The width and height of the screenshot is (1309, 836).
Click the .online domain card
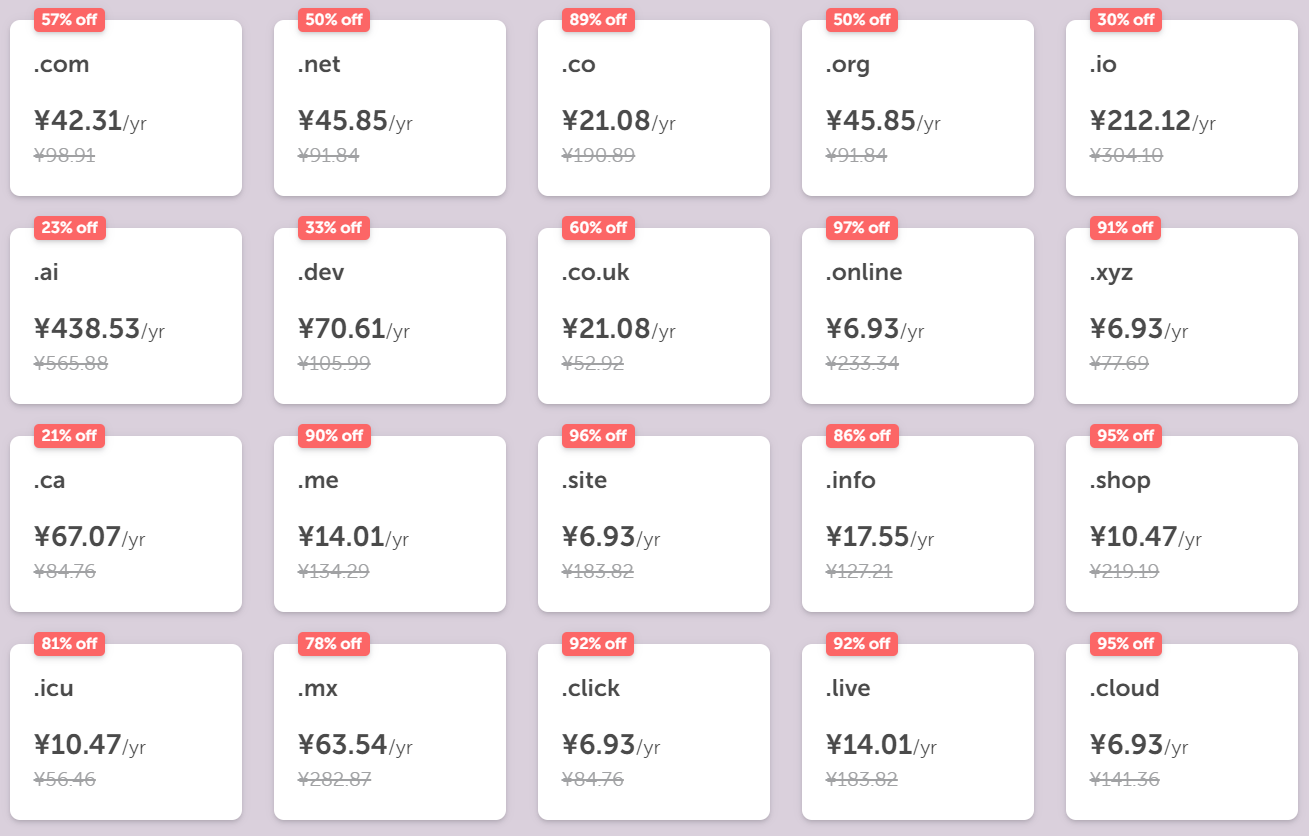click(x=918, y=316)
